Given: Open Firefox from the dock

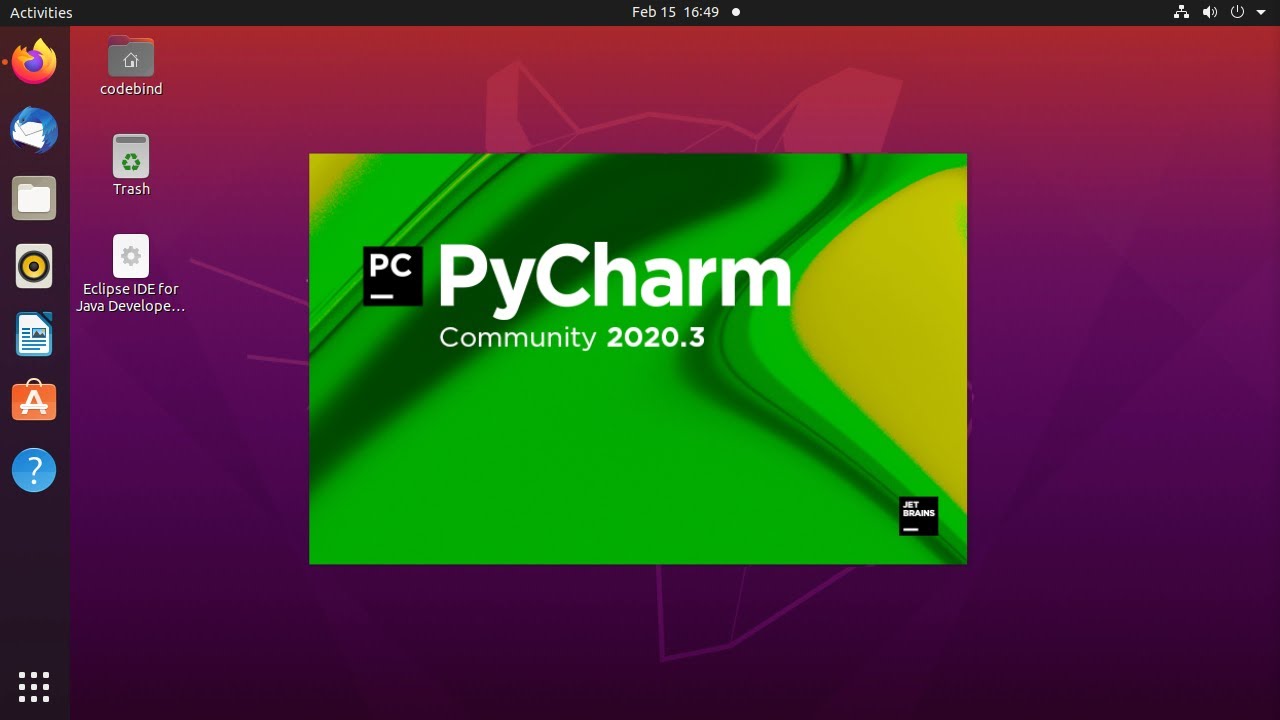Looking at the screenshot, I should tap(34, 62).
